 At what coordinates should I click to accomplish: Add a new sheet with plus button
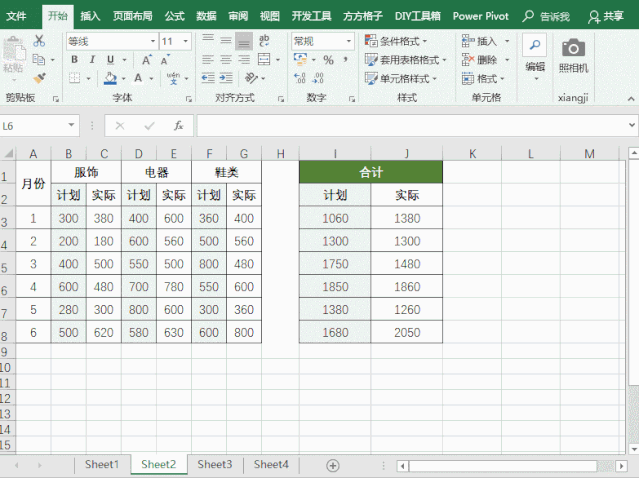tap(333, 465)
